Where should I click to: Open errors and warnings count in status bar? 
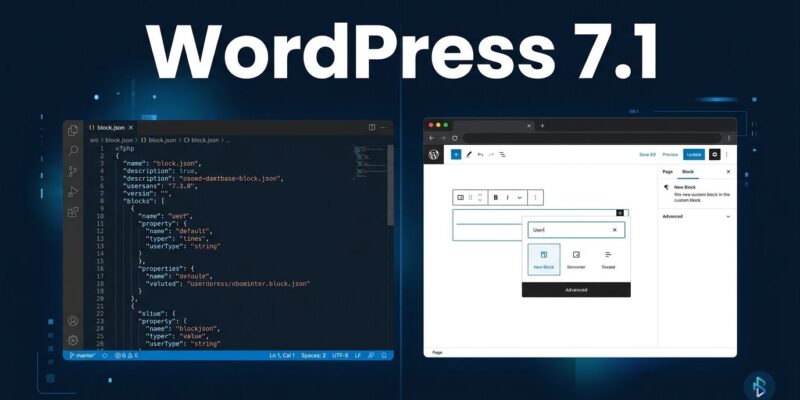(126, 355)
